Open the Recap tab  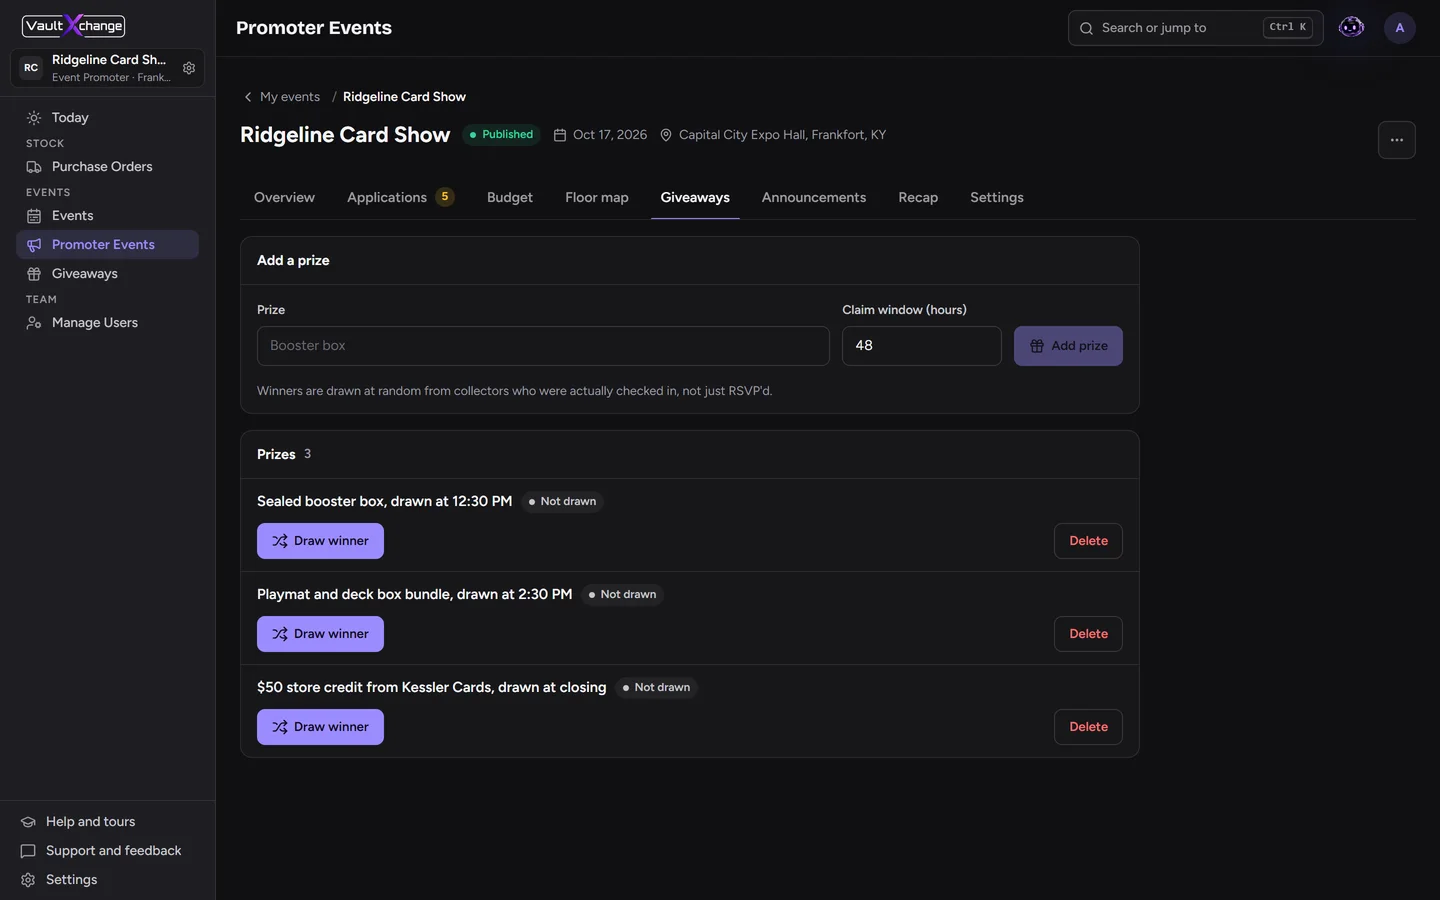point(918,198)
